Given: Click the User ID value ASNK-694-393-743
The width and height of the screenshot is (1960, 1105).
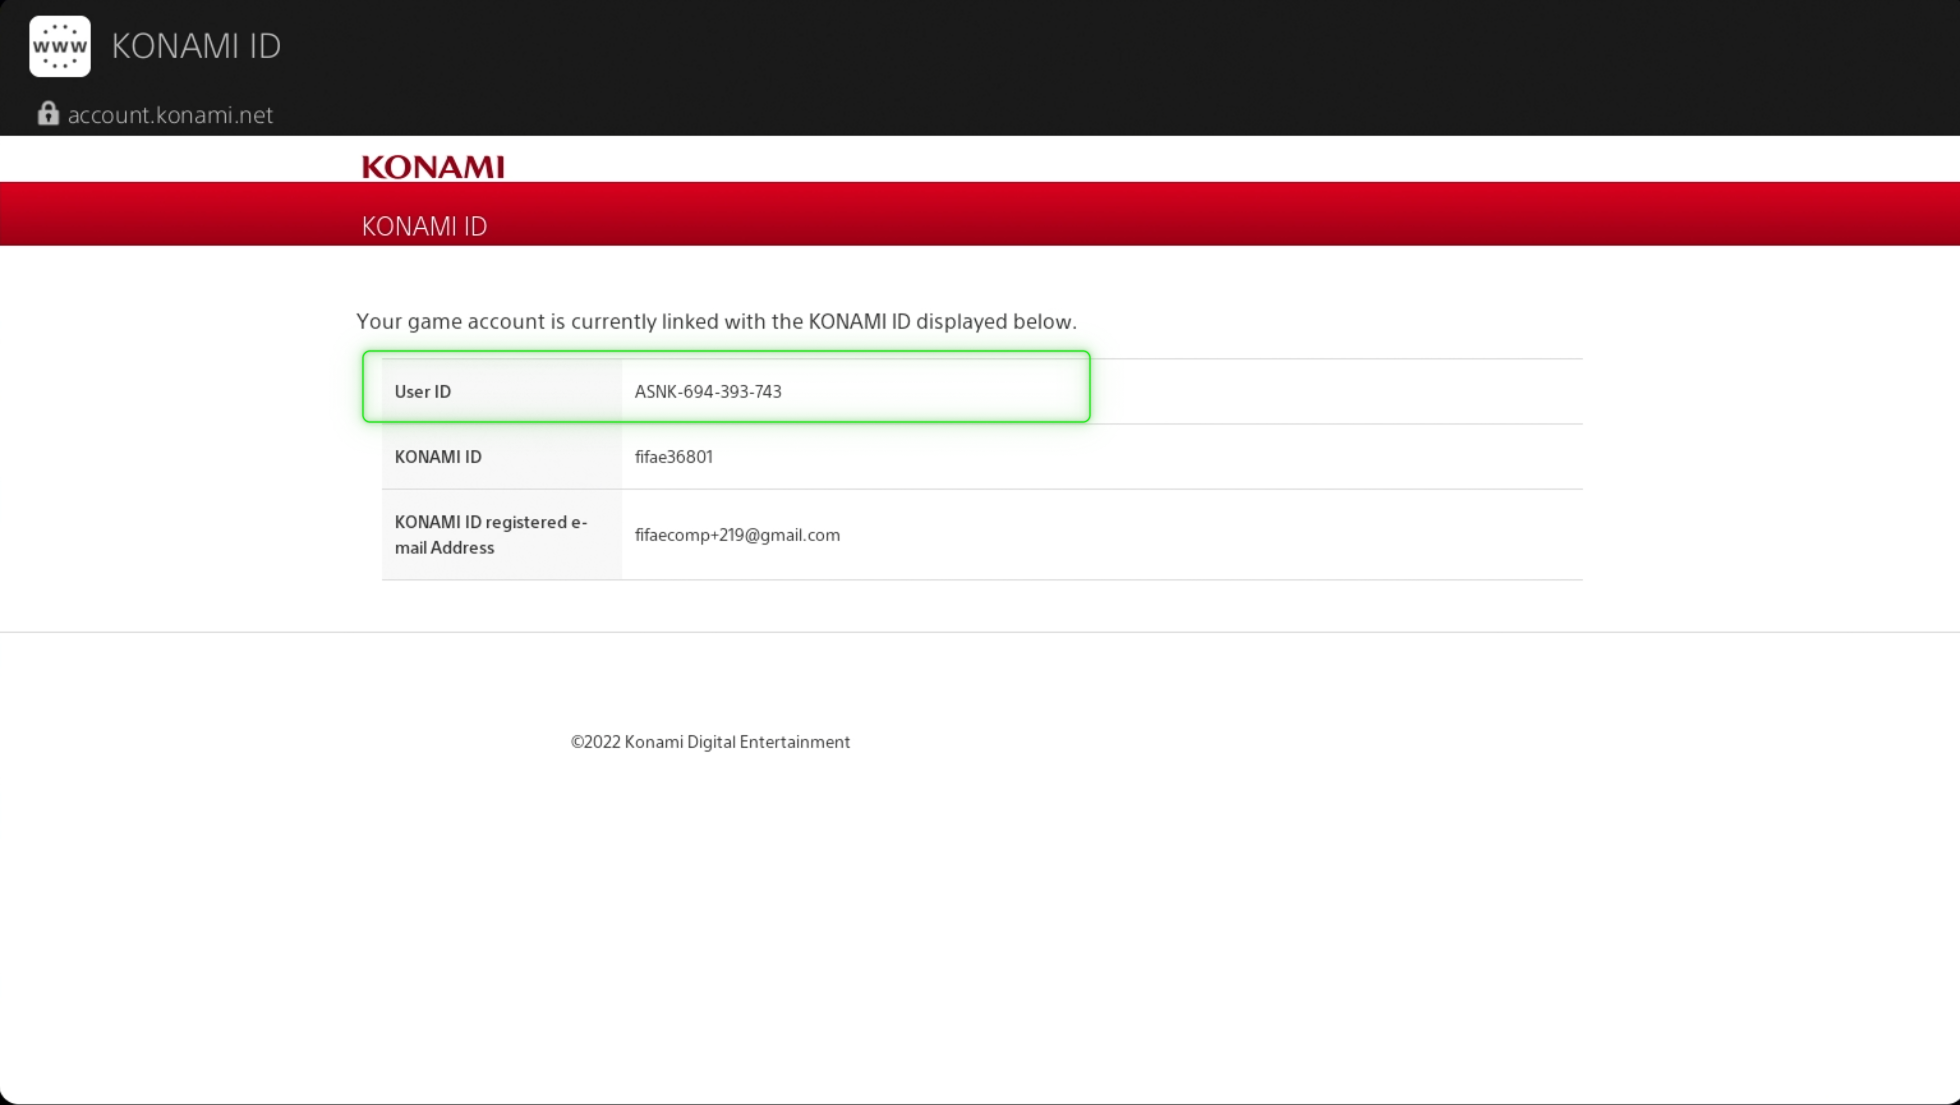Looking at the screenshot, I should (x=707, y=391).
